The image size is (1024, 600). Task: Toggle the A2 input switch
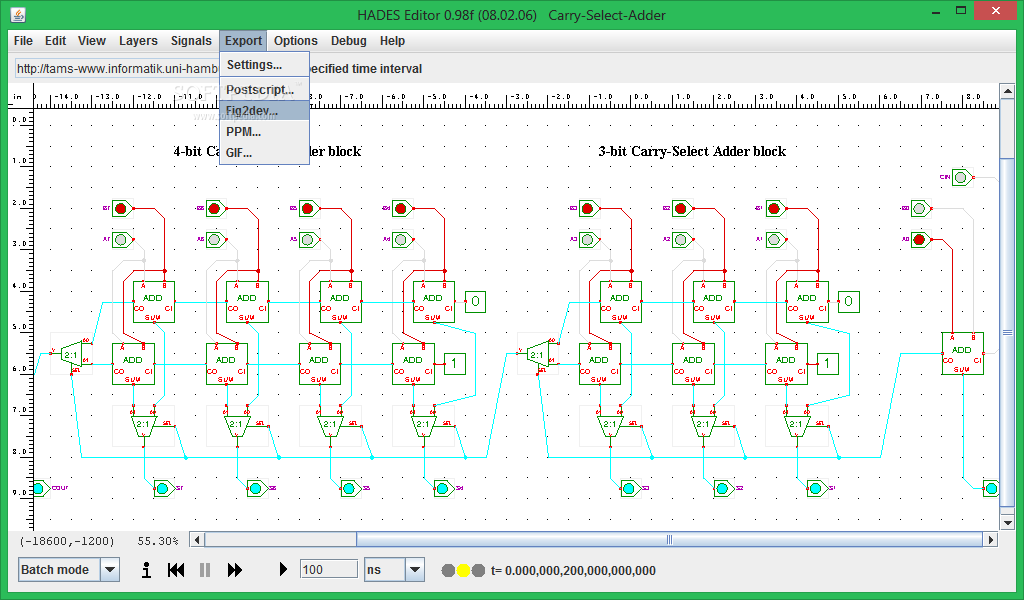click(x=682, y=240)
